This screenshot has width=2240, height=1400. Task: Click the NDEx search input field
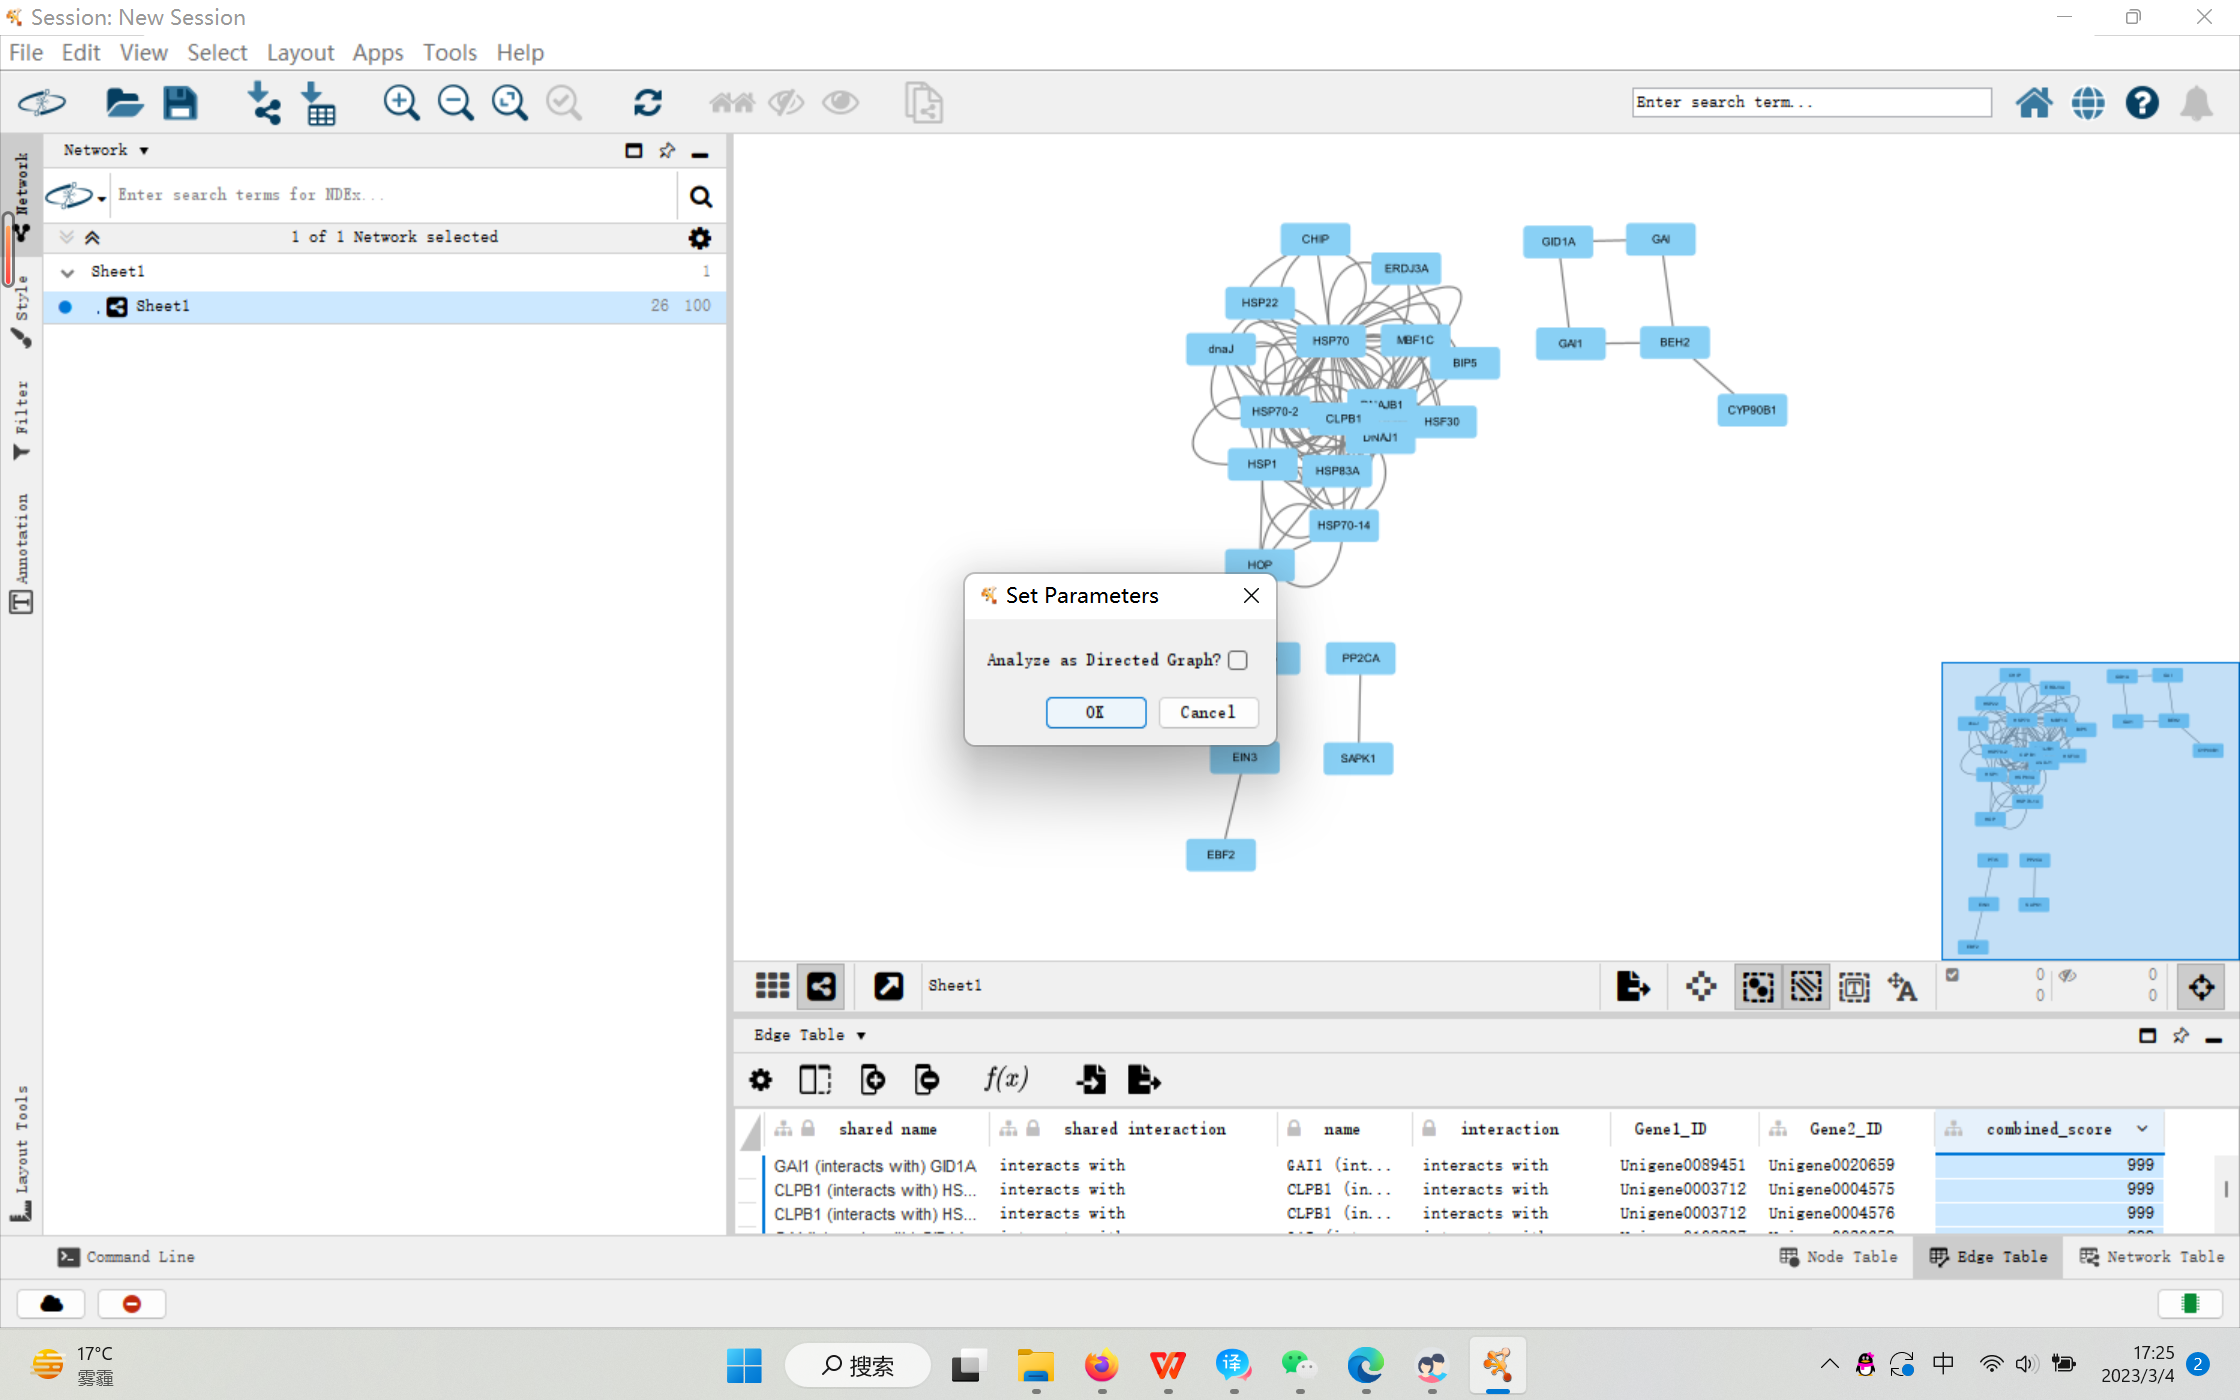(390, 195)
